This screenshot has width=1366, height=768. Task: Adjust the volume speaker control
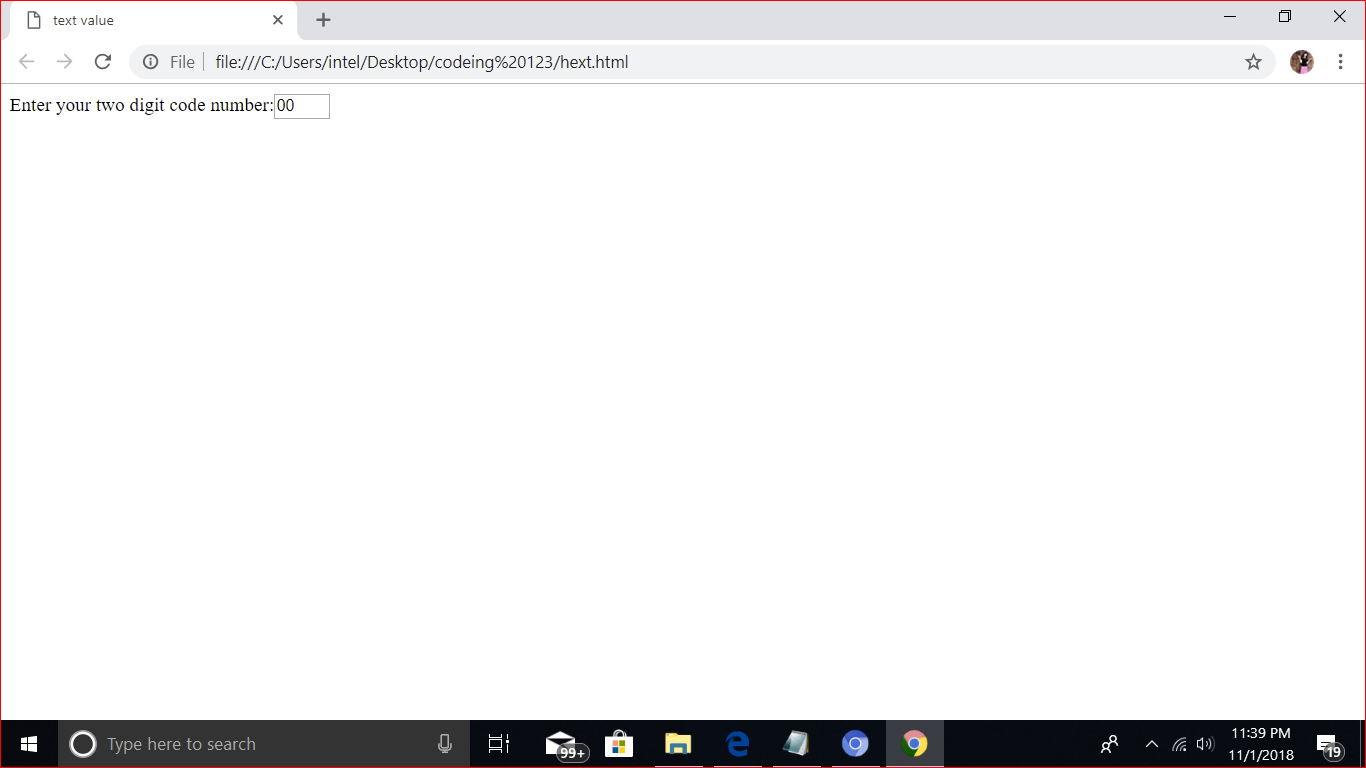click(1205, 744)
